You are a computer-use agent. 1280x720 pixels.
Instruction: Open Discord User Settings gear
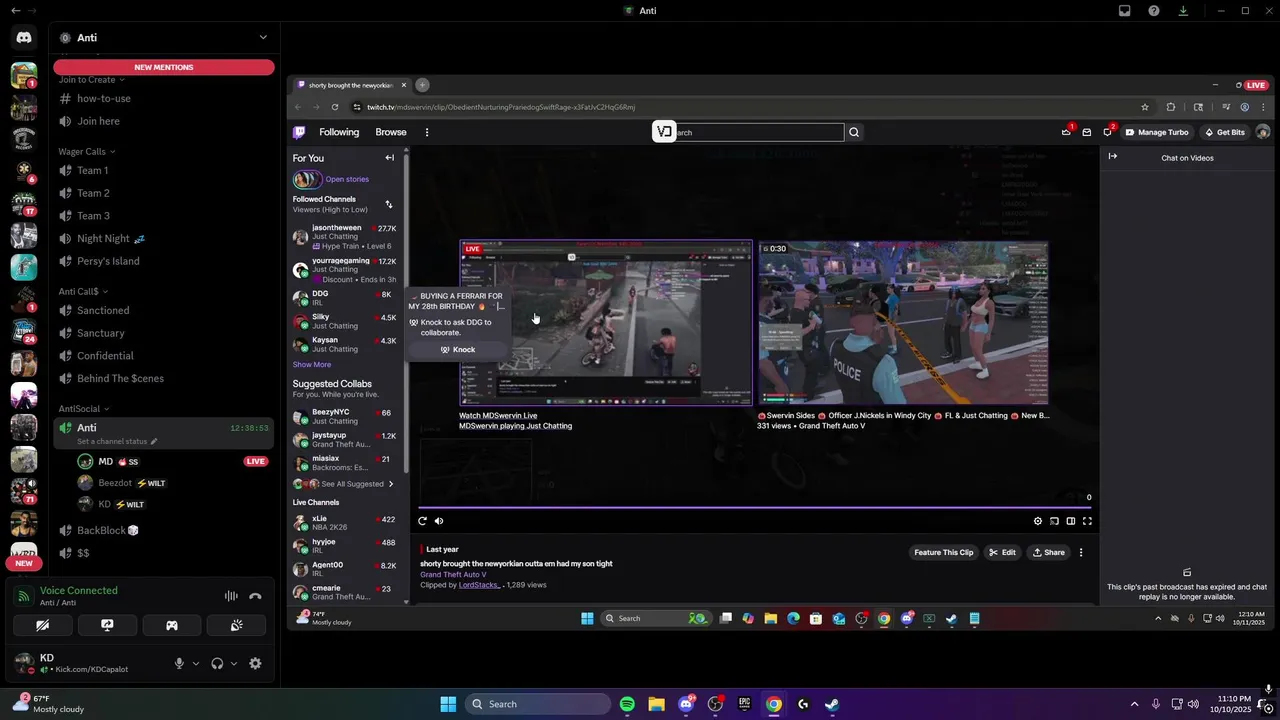click(255, 663)
